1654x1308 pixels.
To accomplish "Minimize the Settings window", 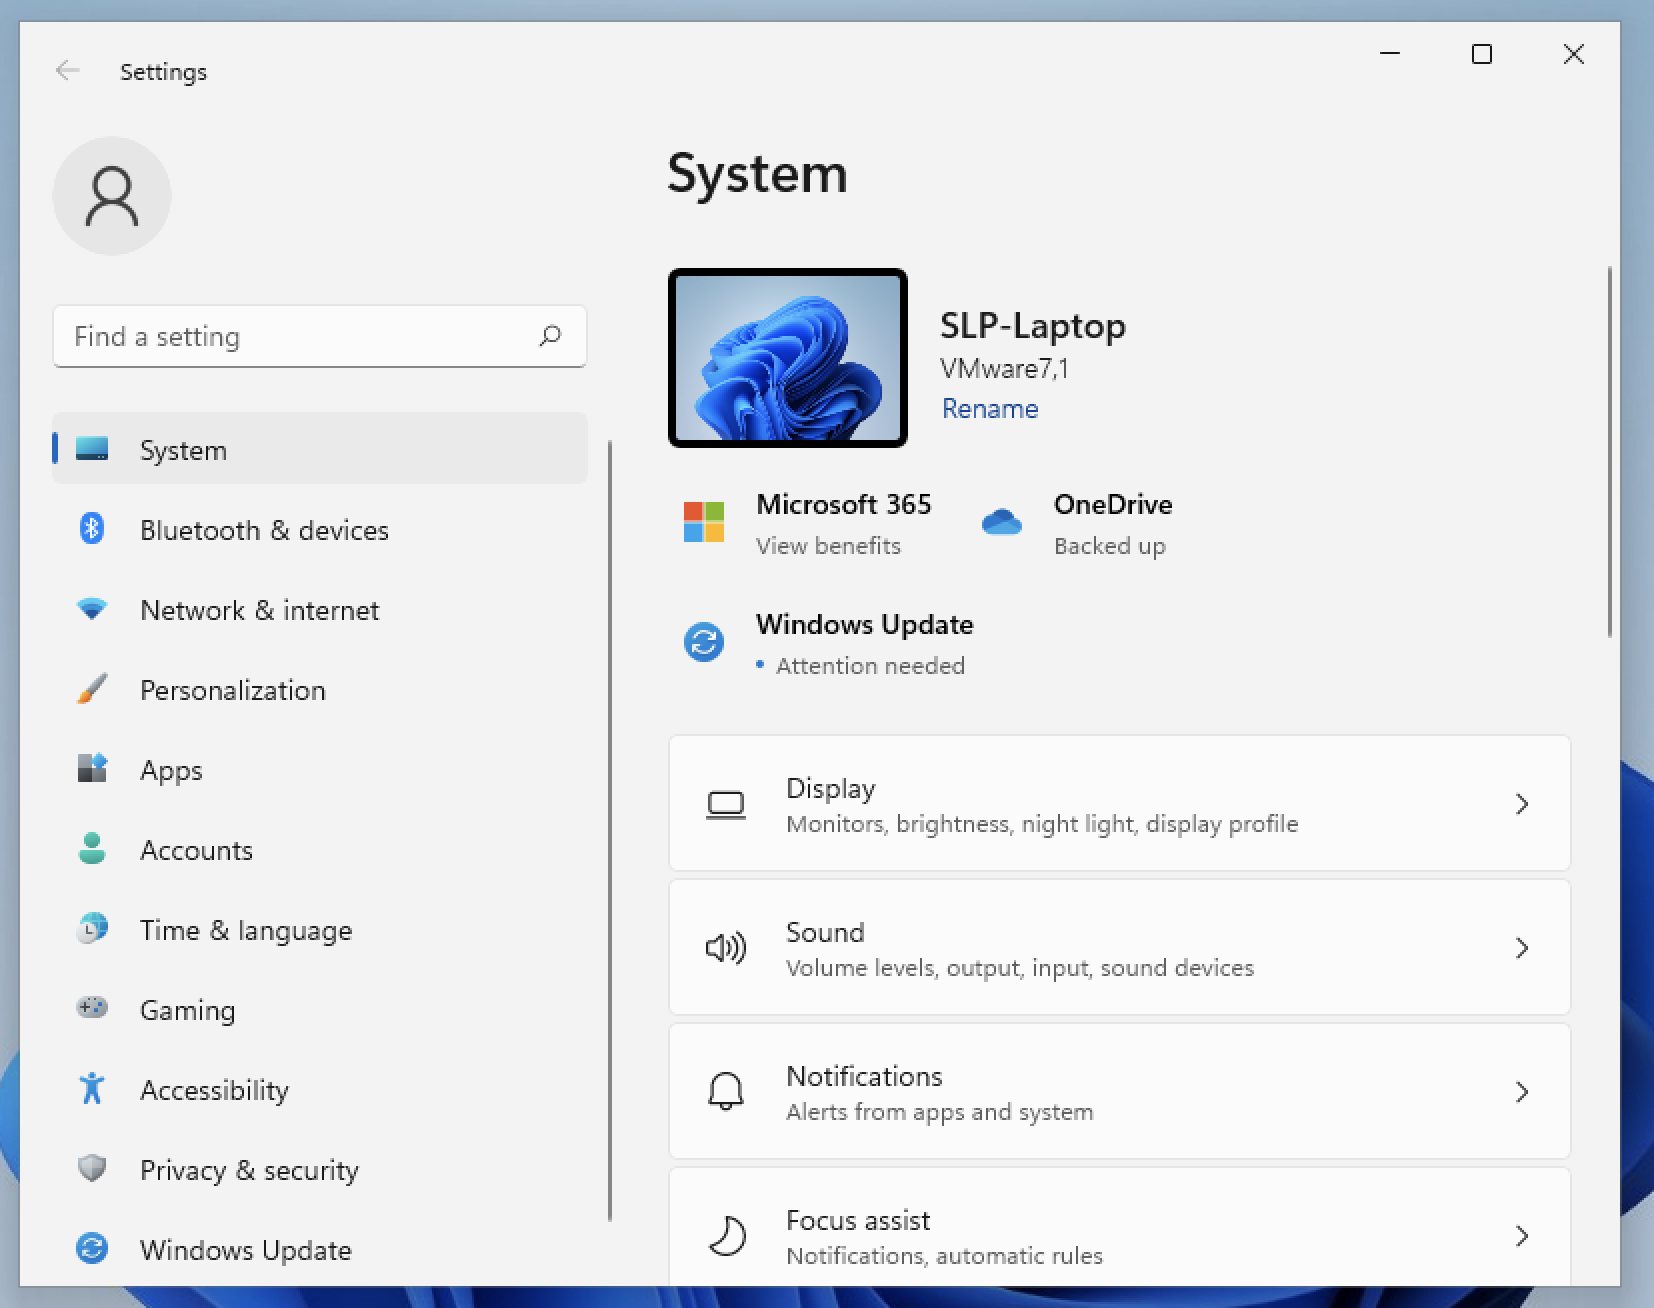I will 1390,54.
